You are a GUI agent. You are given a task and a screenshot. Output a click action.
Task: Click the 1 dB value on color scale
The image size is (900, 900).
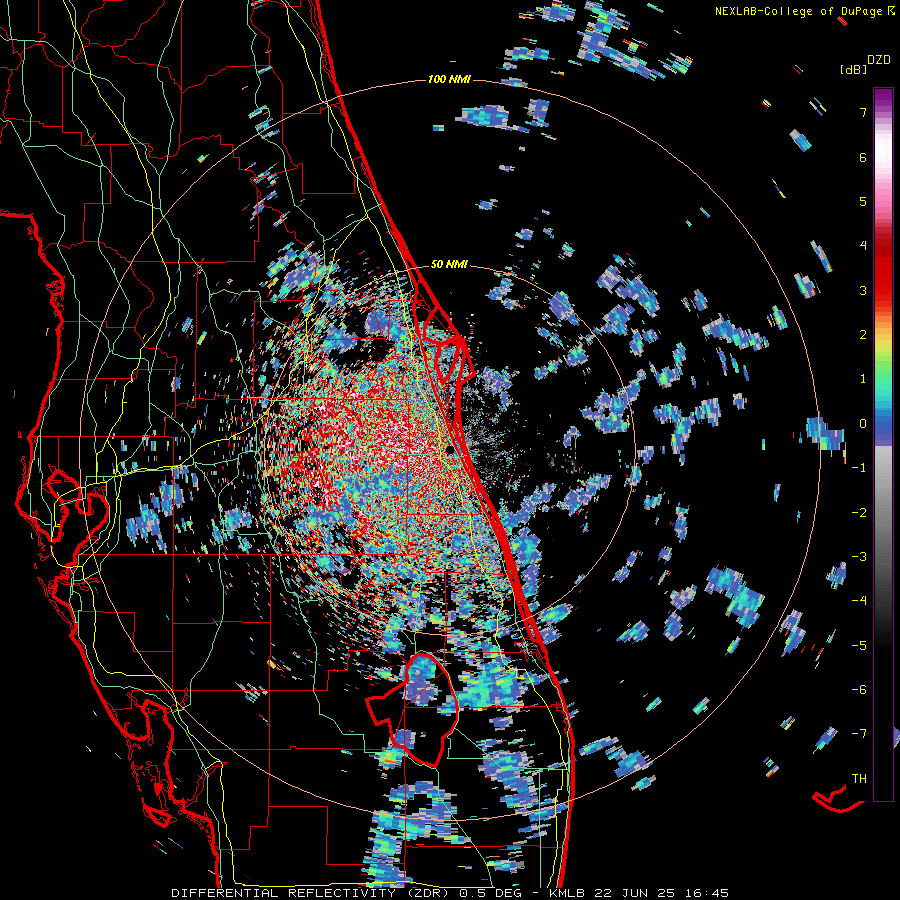(x=863, y=379)
